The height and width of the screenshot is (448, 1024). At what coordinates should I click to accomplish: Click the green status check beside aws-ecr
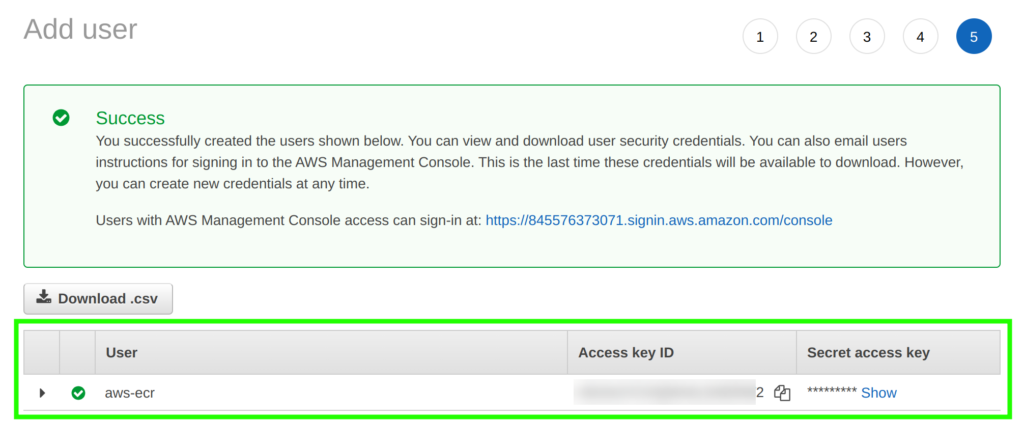[78, 393]
